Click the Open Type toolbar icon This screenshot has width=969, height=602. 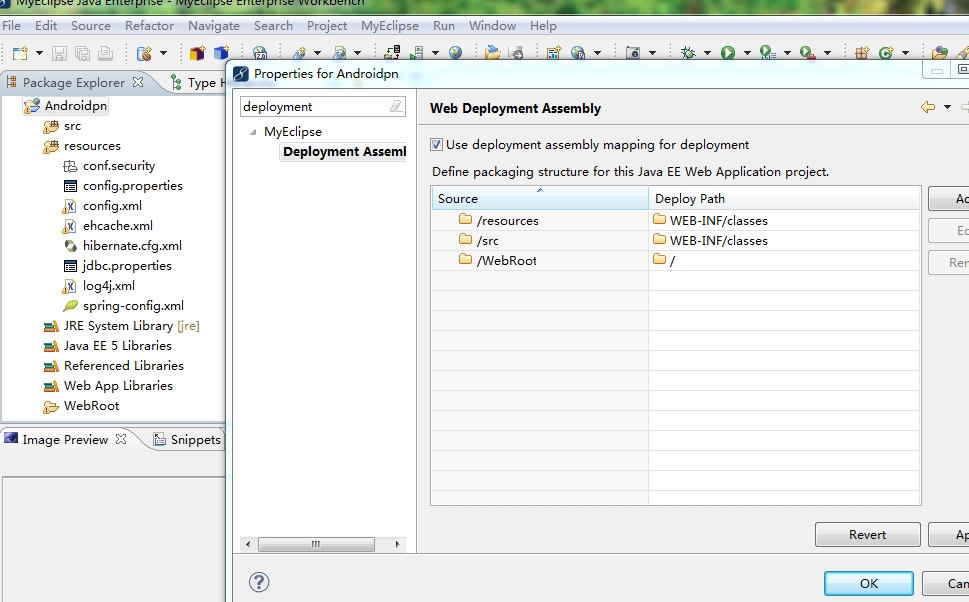(940, 53)
